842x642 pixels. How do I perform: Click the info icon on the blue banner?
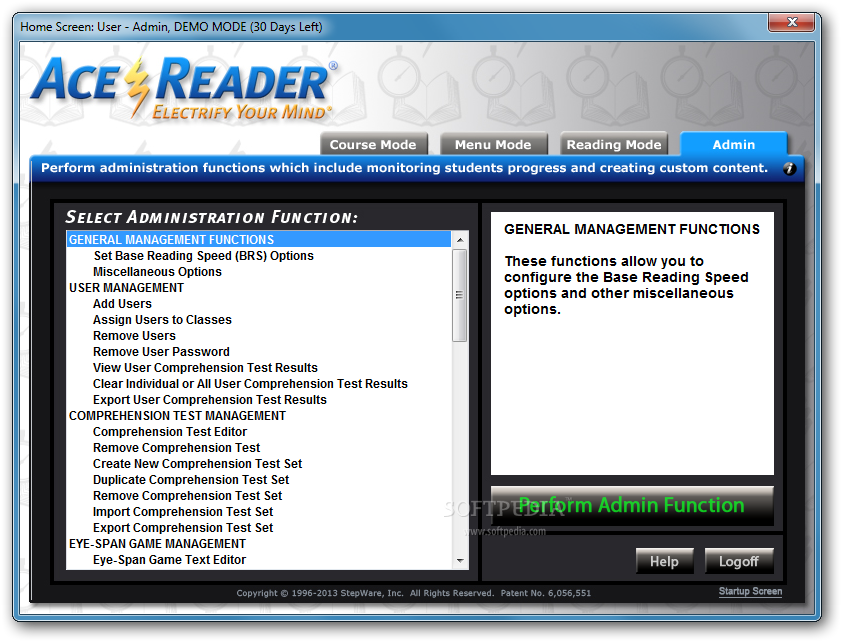pyautogui.click(x=789, y=169)
